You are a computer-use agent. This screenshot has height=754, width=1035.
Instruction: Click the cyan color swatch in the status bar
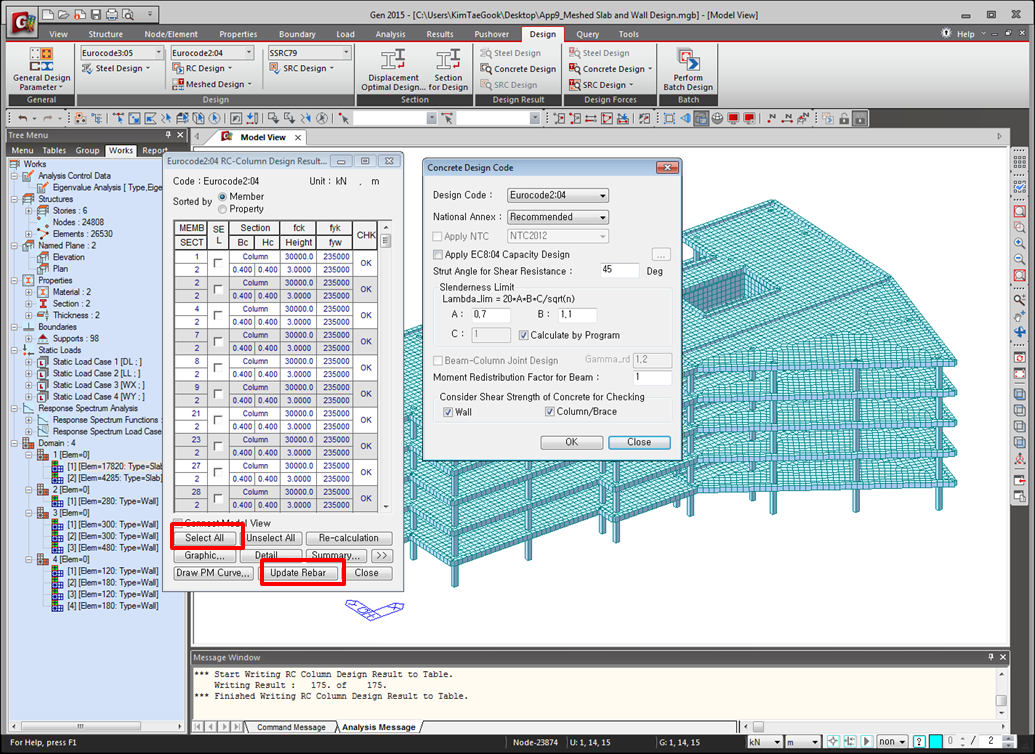pyautogui.click(x=935, y=741)
